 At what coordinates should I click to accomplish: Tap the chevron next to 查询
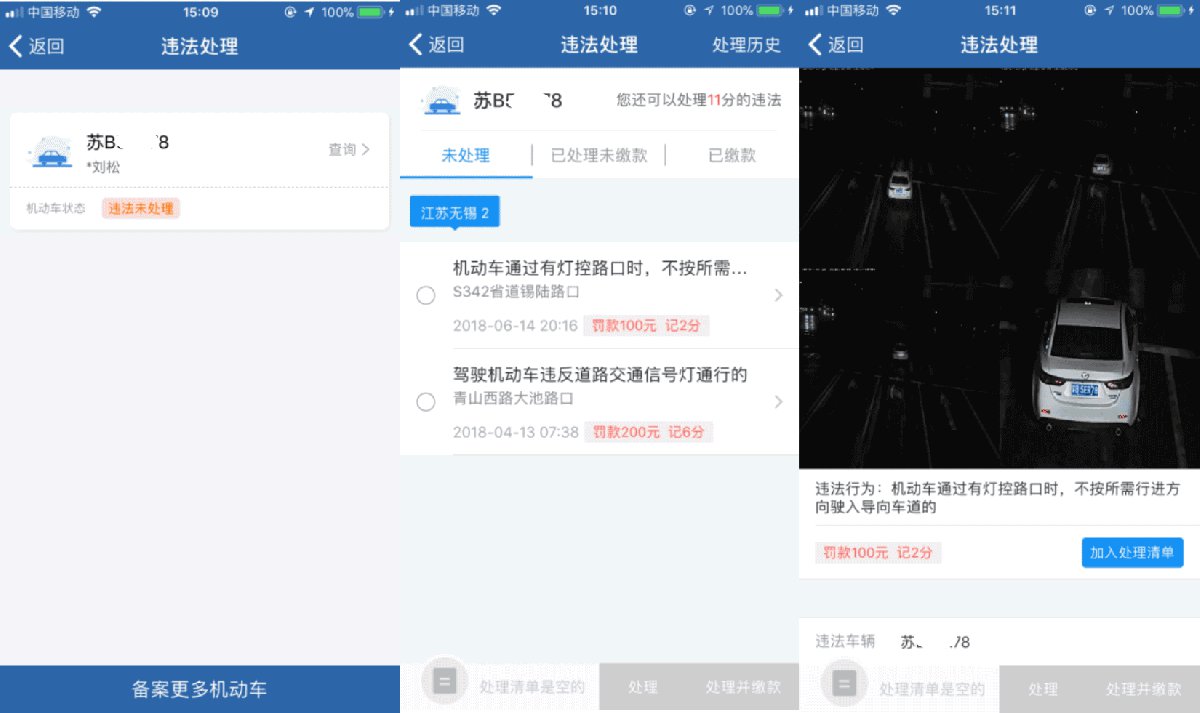click(x=366, y=150)
